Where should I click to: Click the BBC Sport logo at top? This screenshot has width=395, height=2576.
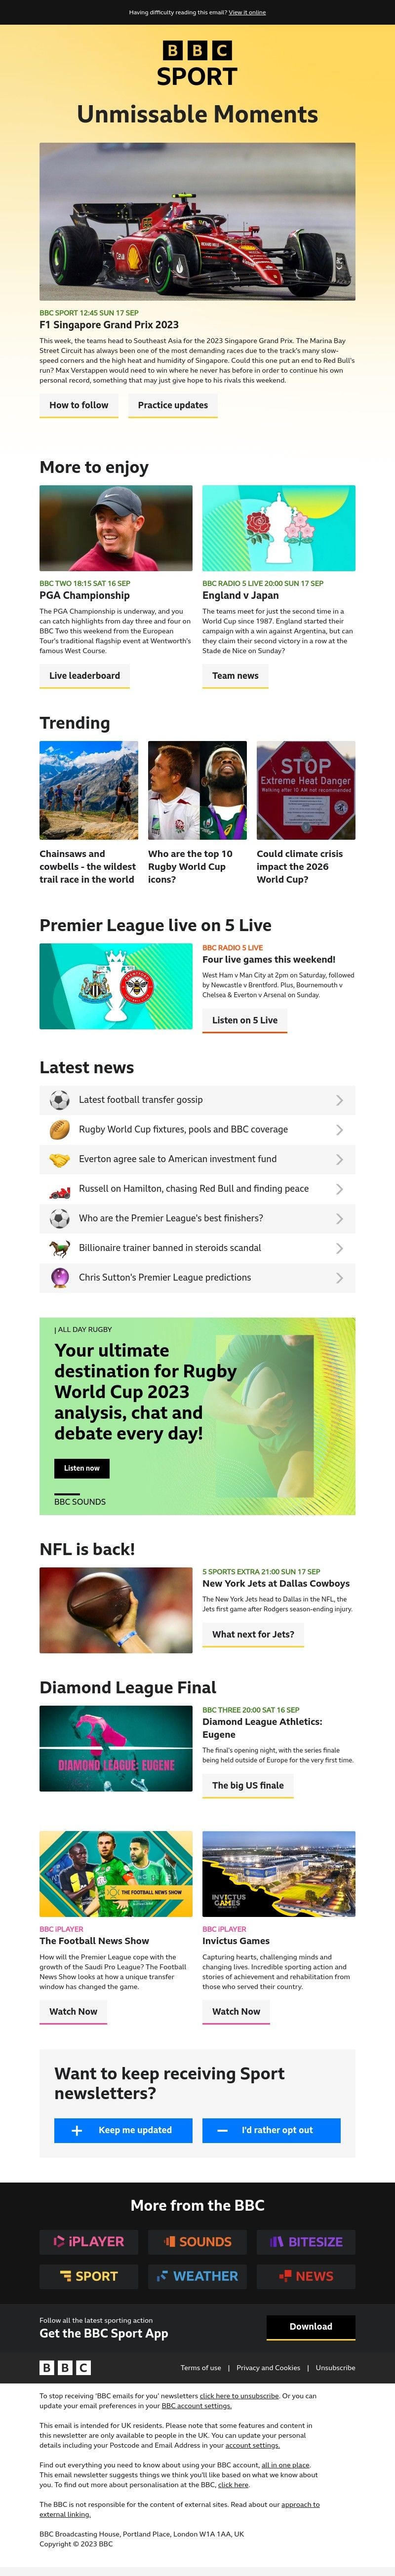(197, 63)
